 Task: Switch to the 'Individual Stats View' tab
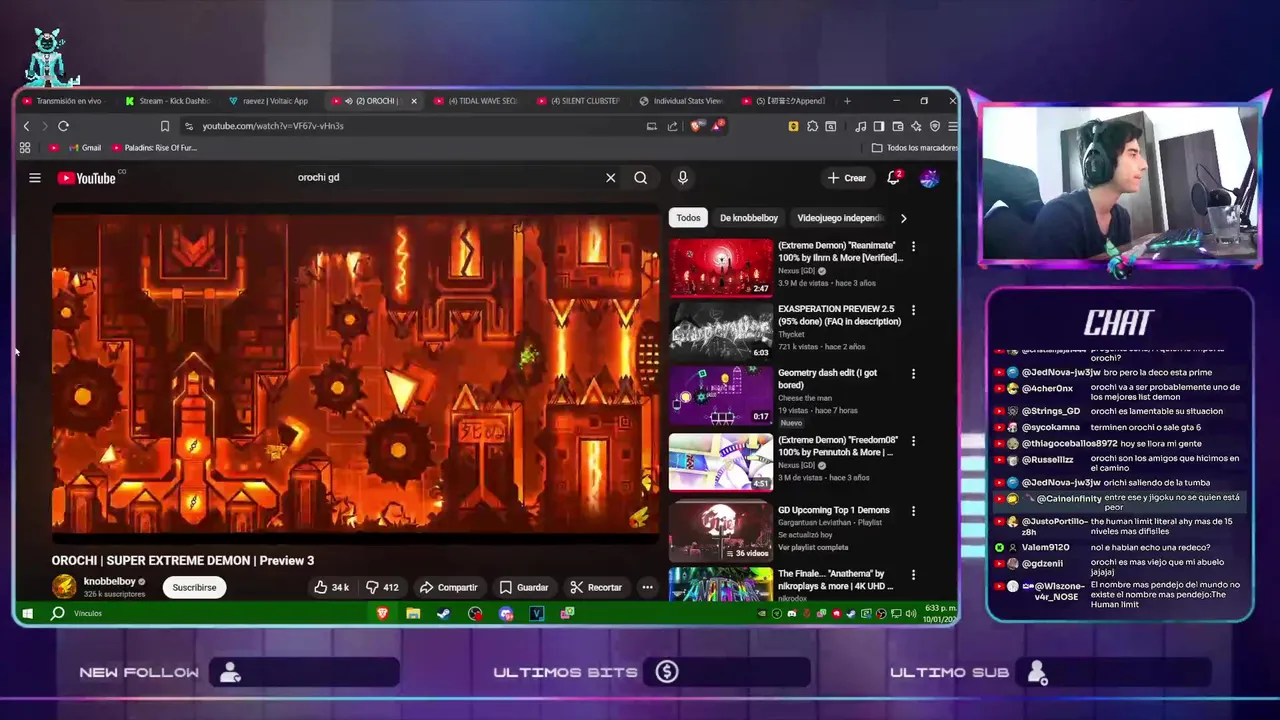pos(682,101)
